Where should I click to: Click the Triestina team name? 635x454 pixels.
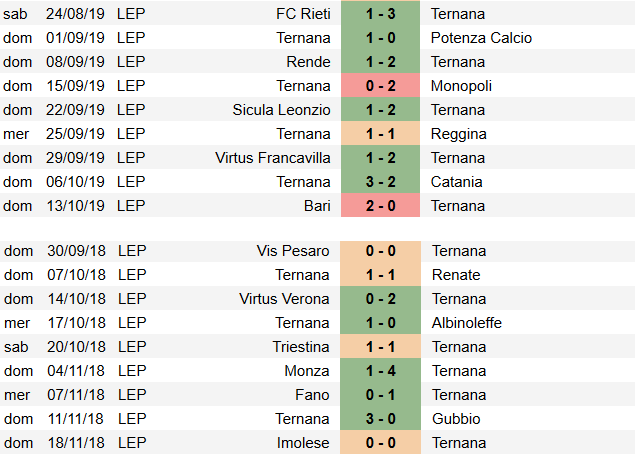tap(300, 347)
